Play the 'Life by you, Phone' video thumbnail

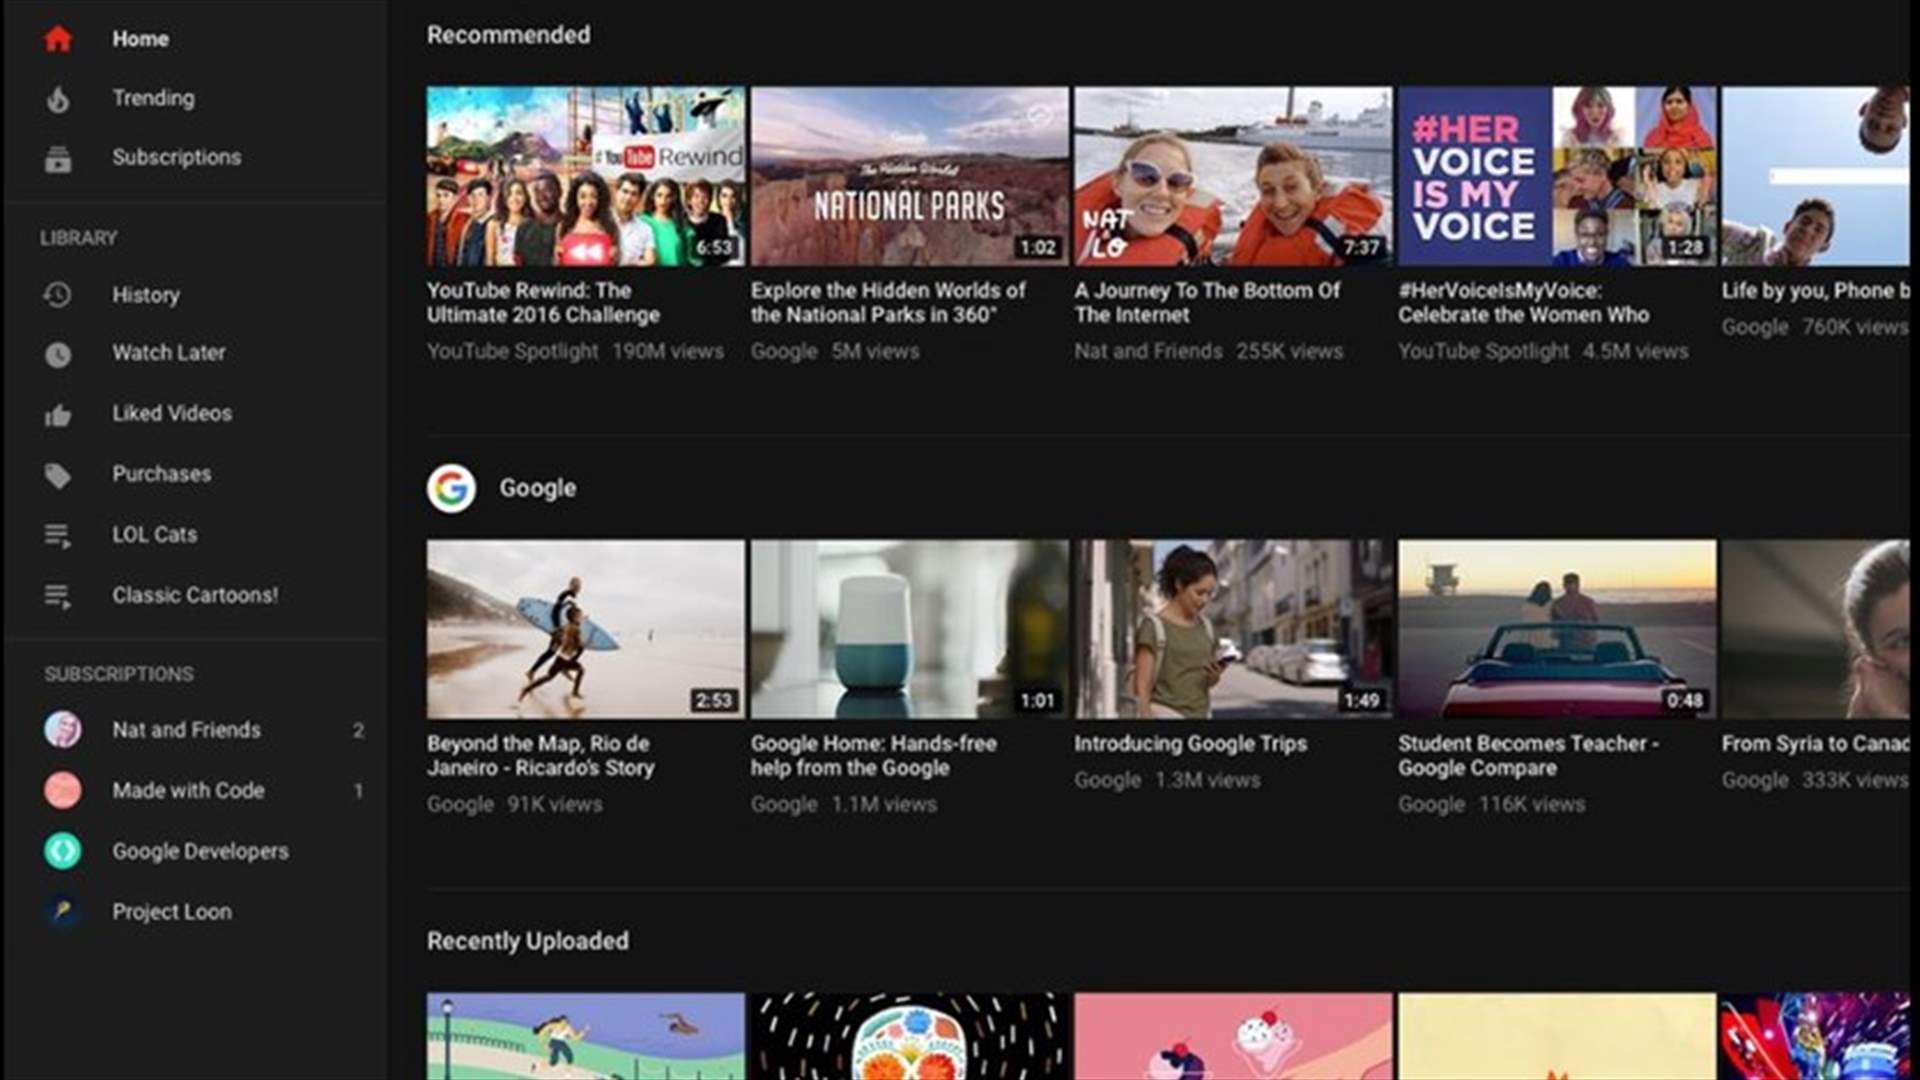click(x=1815, y=176)
